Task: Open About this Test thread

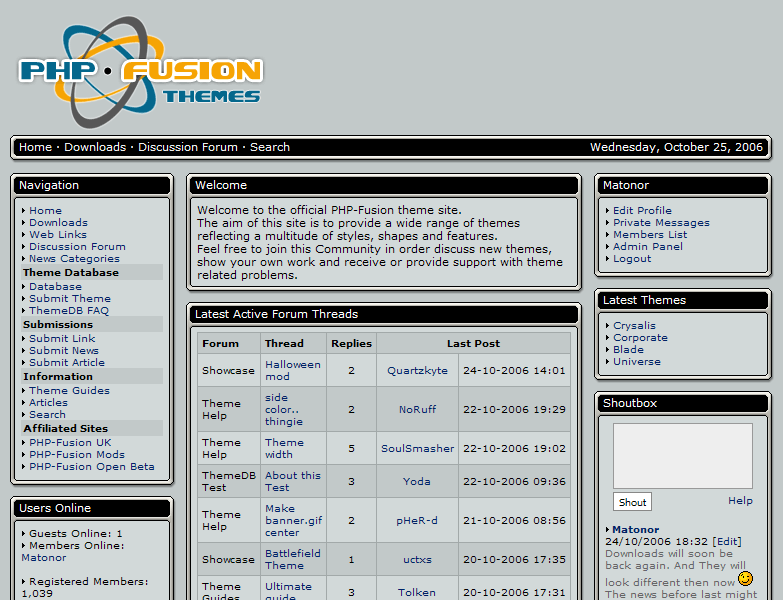Action: tap(293, 481)
